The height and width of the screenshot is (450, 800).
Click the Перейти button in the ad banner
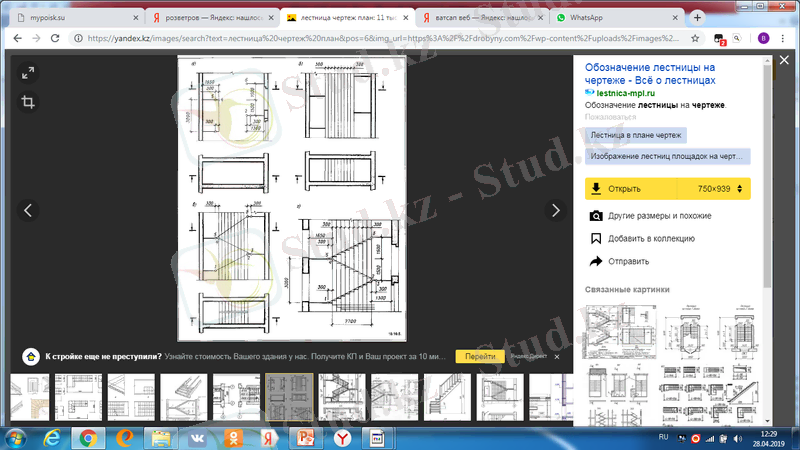[480, 356]
